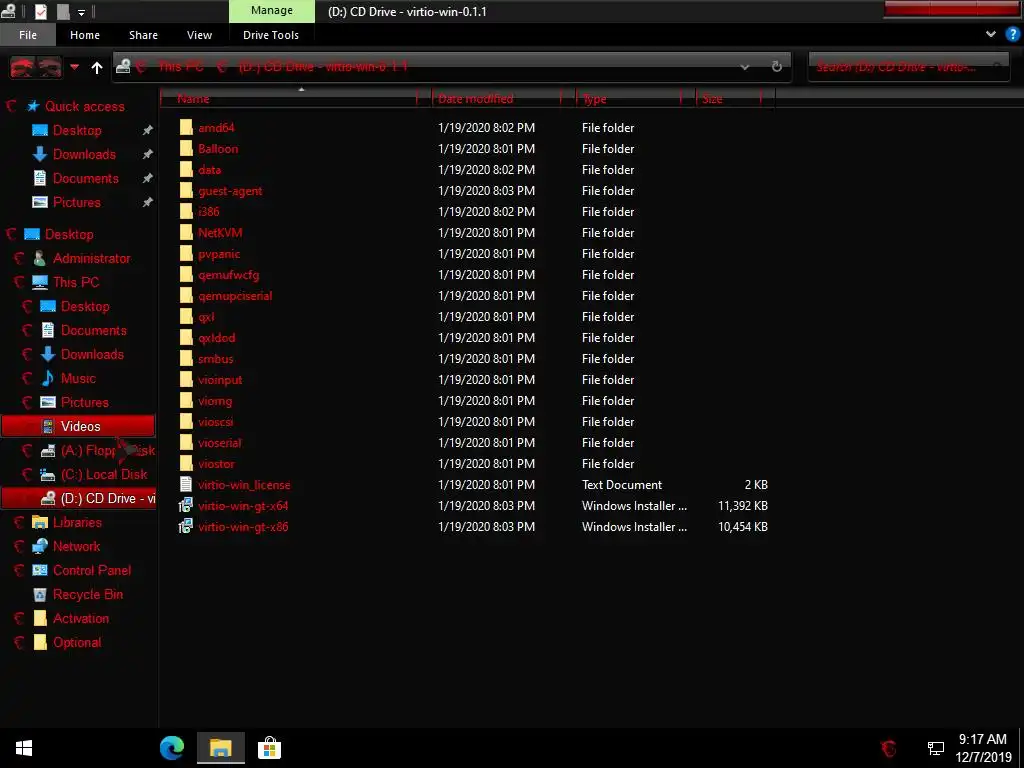Open pinned Documents under Quick access
Screen dimensions: 1024x768
pos(86,178)
